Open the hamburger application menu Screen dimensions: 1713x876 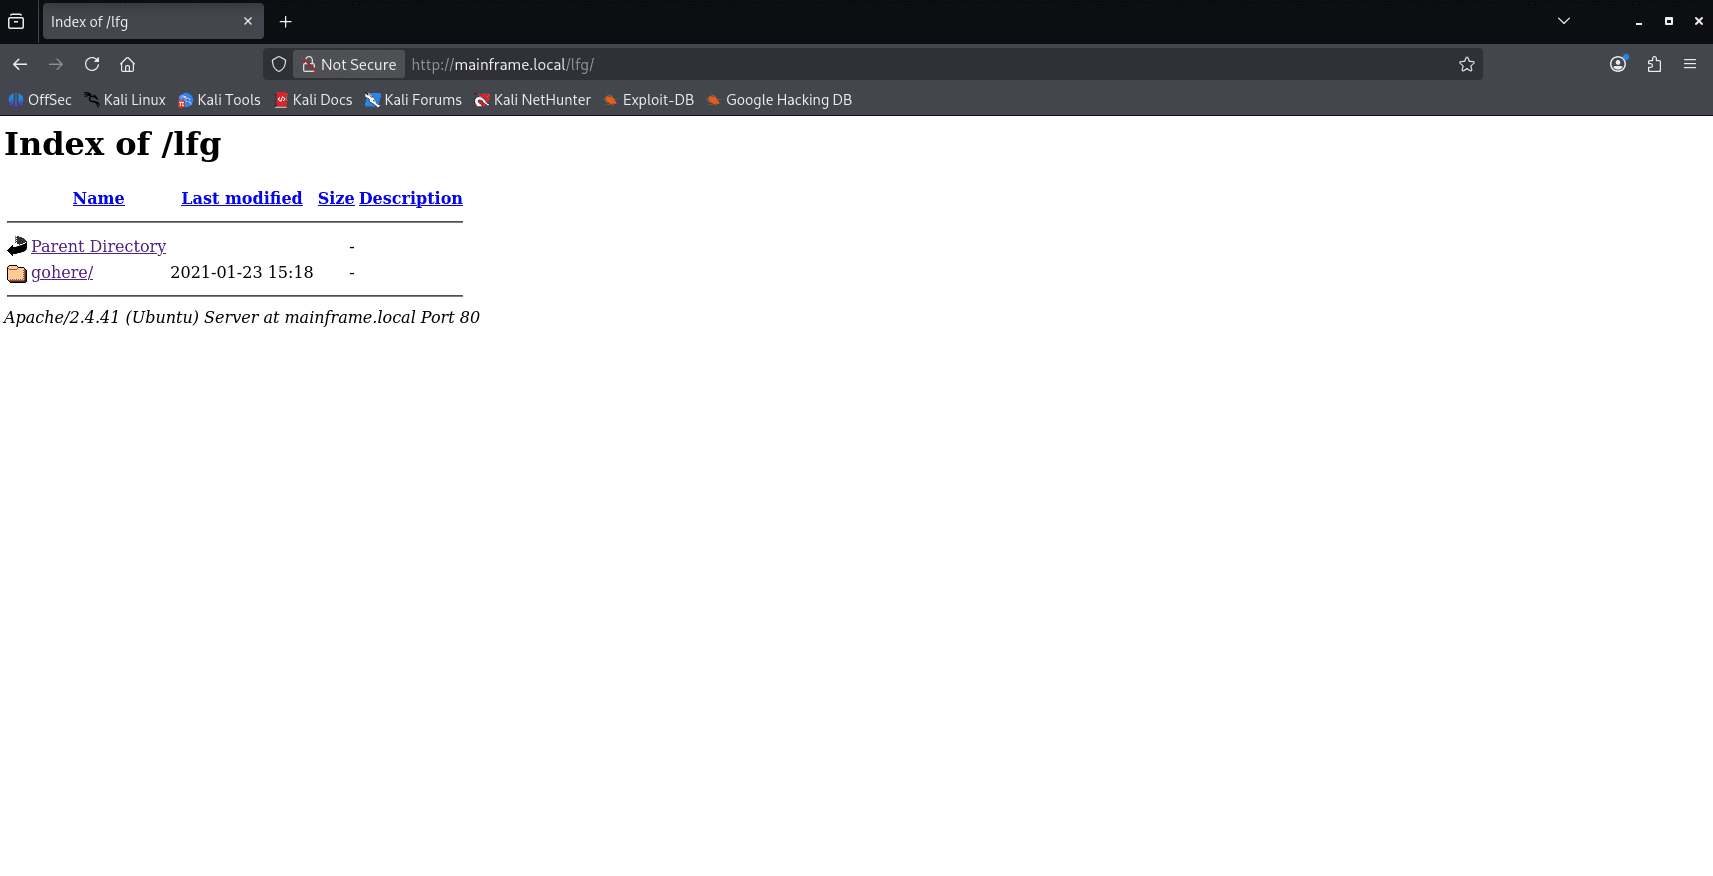pyautogui.click(x=1690, y=64)
